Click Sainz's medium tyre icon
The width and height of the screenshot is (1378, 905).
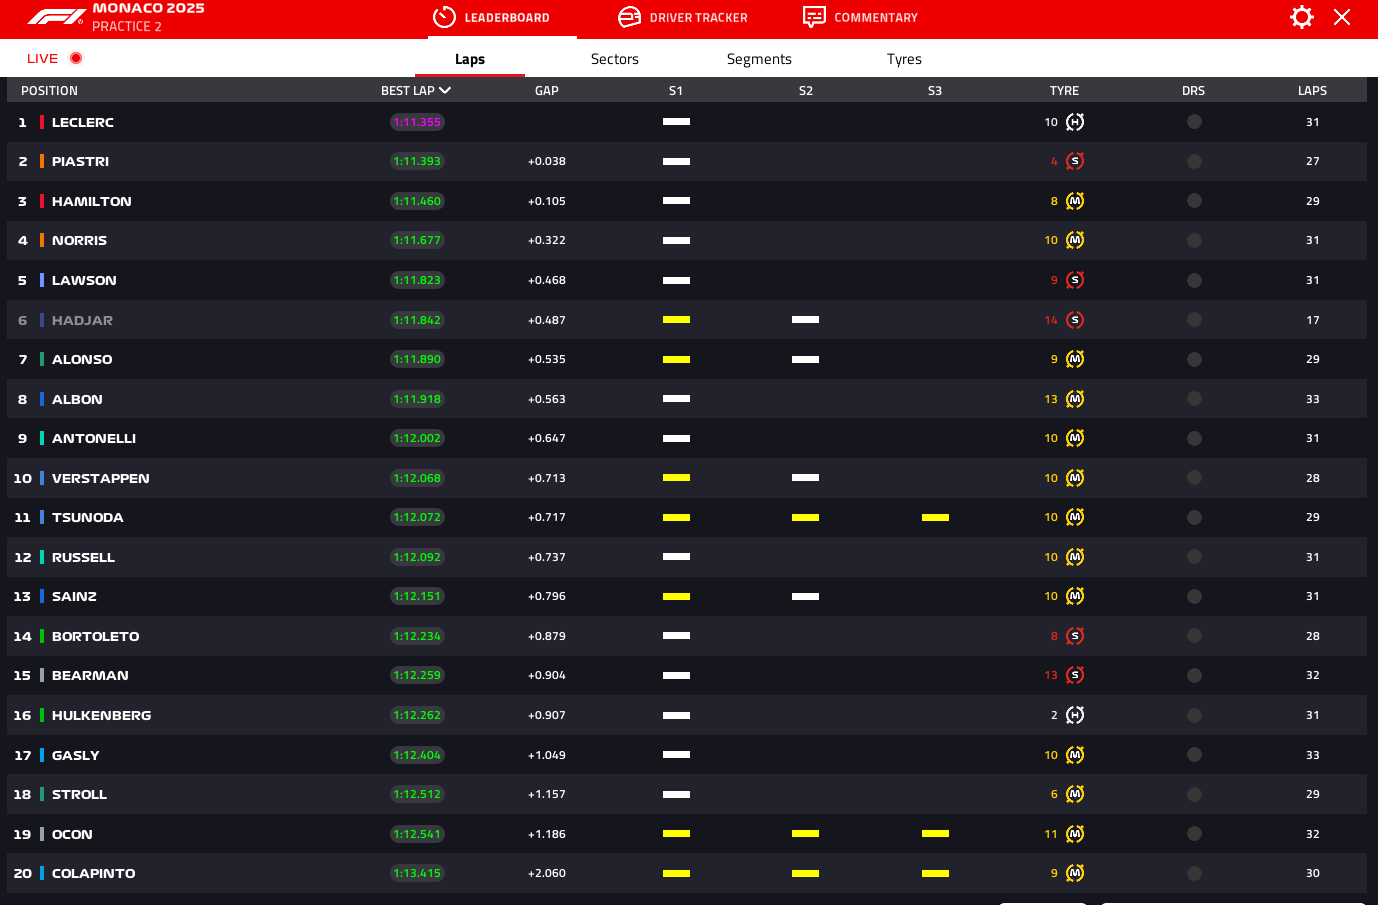click(x=1075, y=596)
